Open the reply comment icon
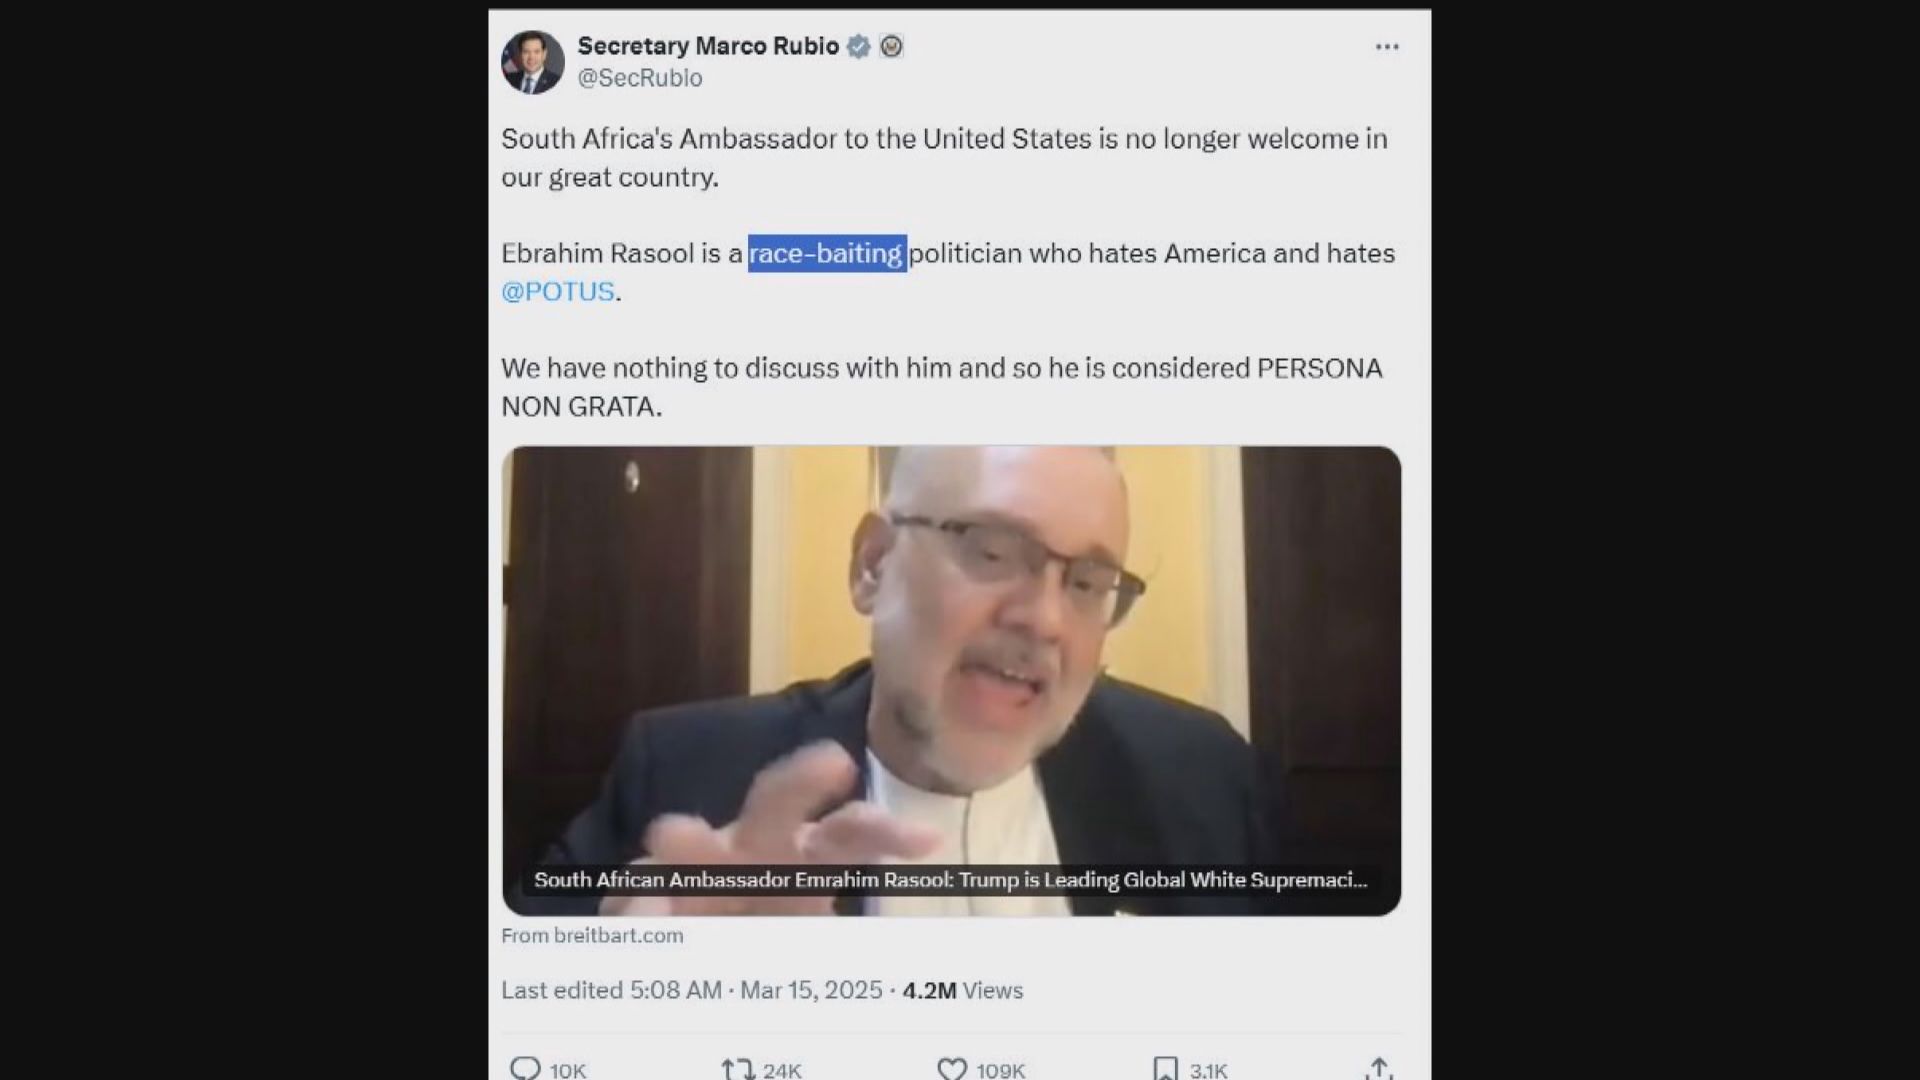 pos(525,1068)
